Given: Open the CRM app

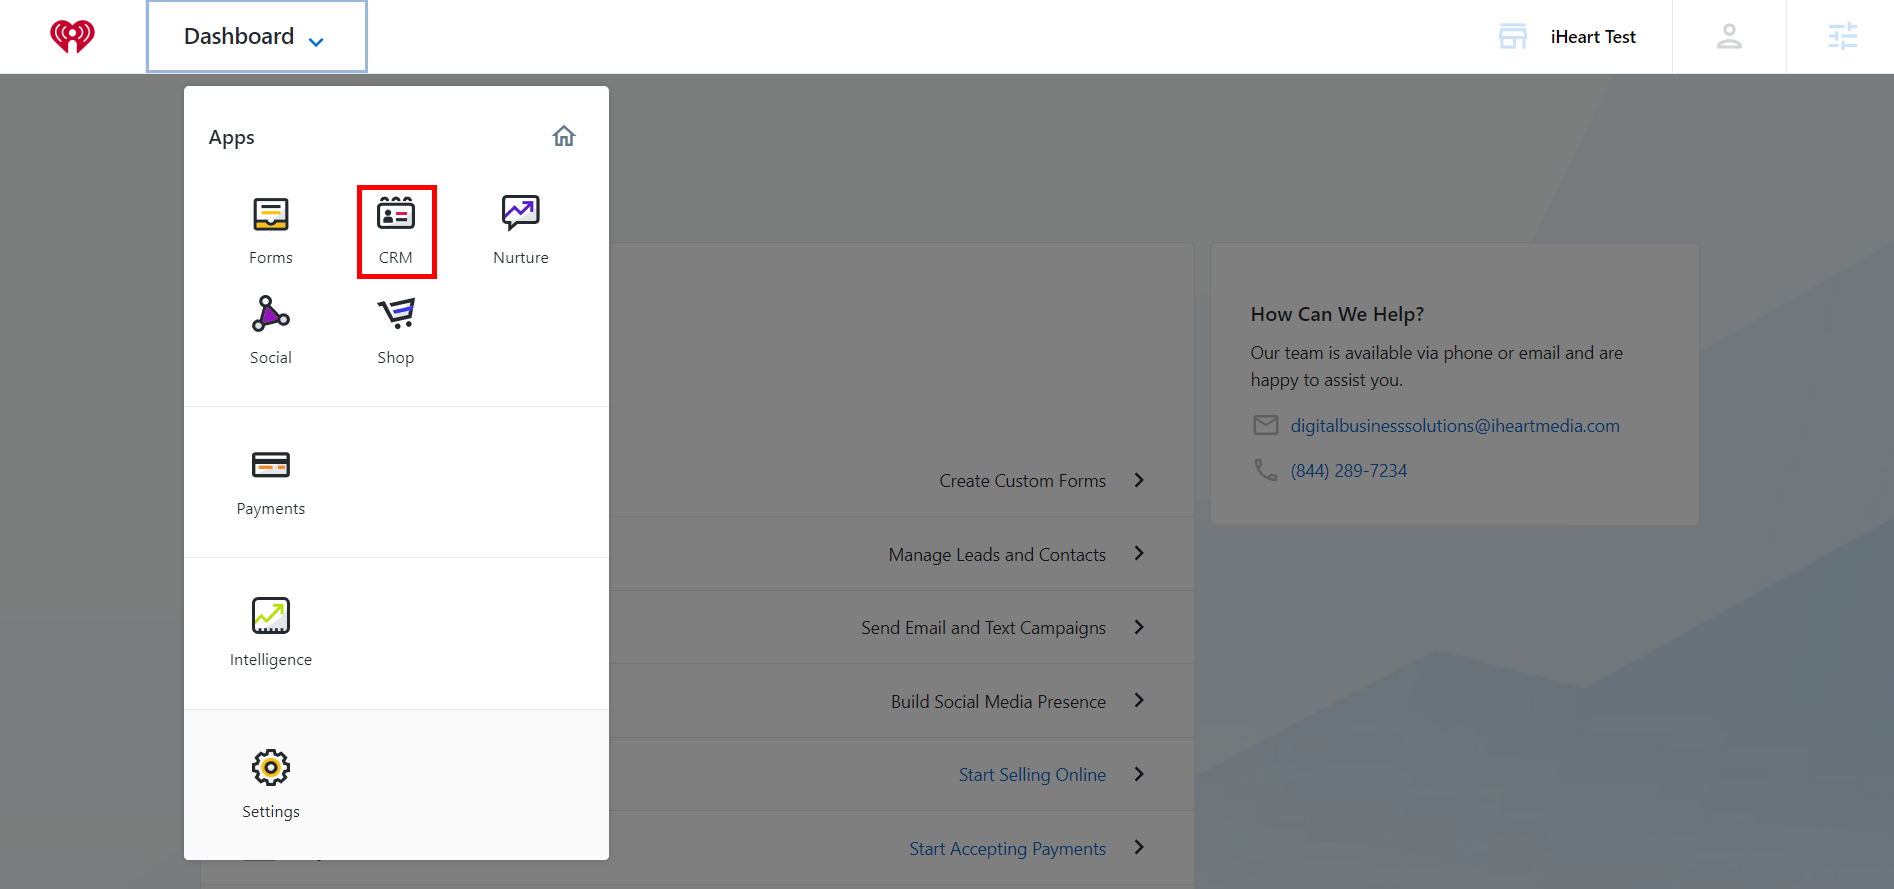Looking at the screenshot, I should pos(396,231).
